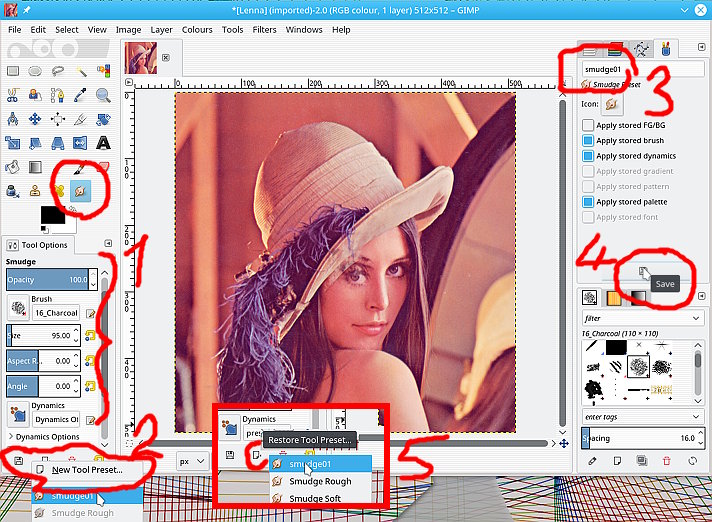Select the Fuzzy Select magic wand tool

pos(81,71)
